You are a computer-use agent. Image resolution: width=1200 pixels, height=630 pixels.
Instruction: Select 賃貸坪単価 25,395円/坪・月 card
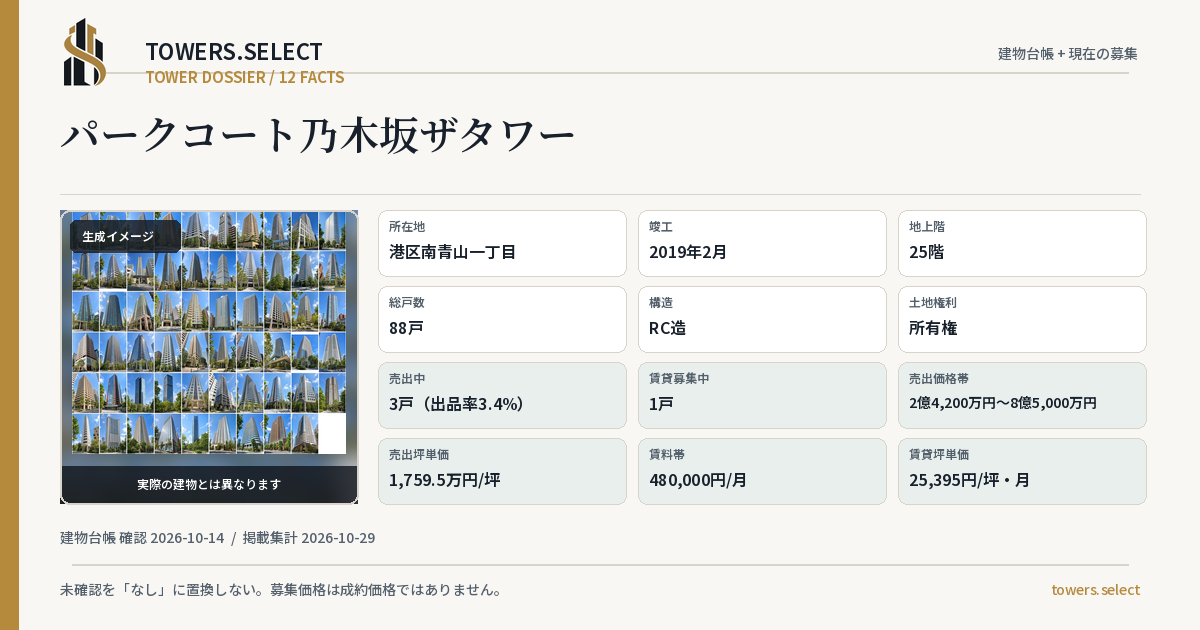[x=1022, y=471]
